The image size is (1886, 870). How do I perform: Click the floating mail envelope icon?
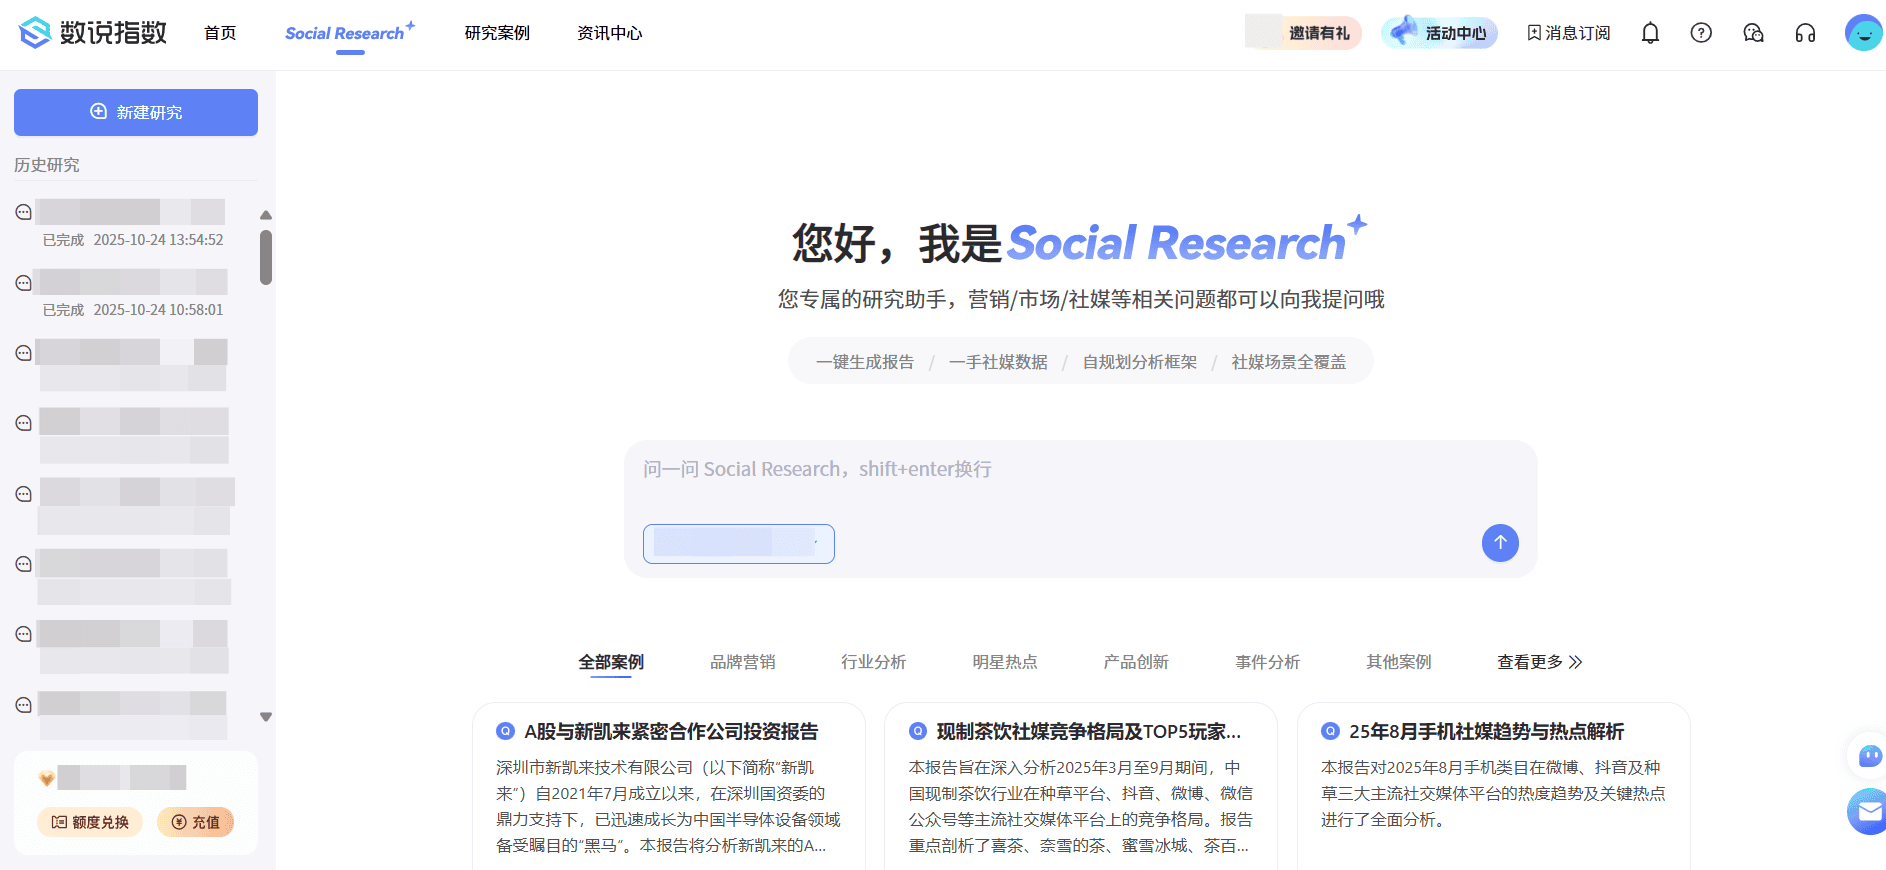click(1868, 811)
